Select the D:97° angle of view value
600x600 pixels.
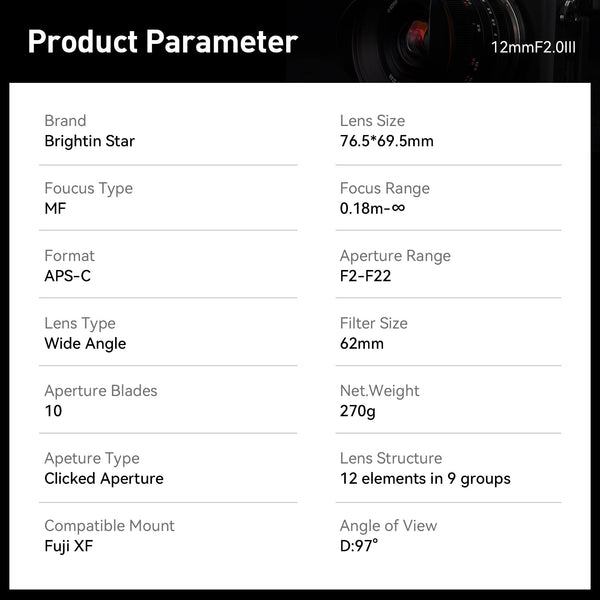pos(359,546)
